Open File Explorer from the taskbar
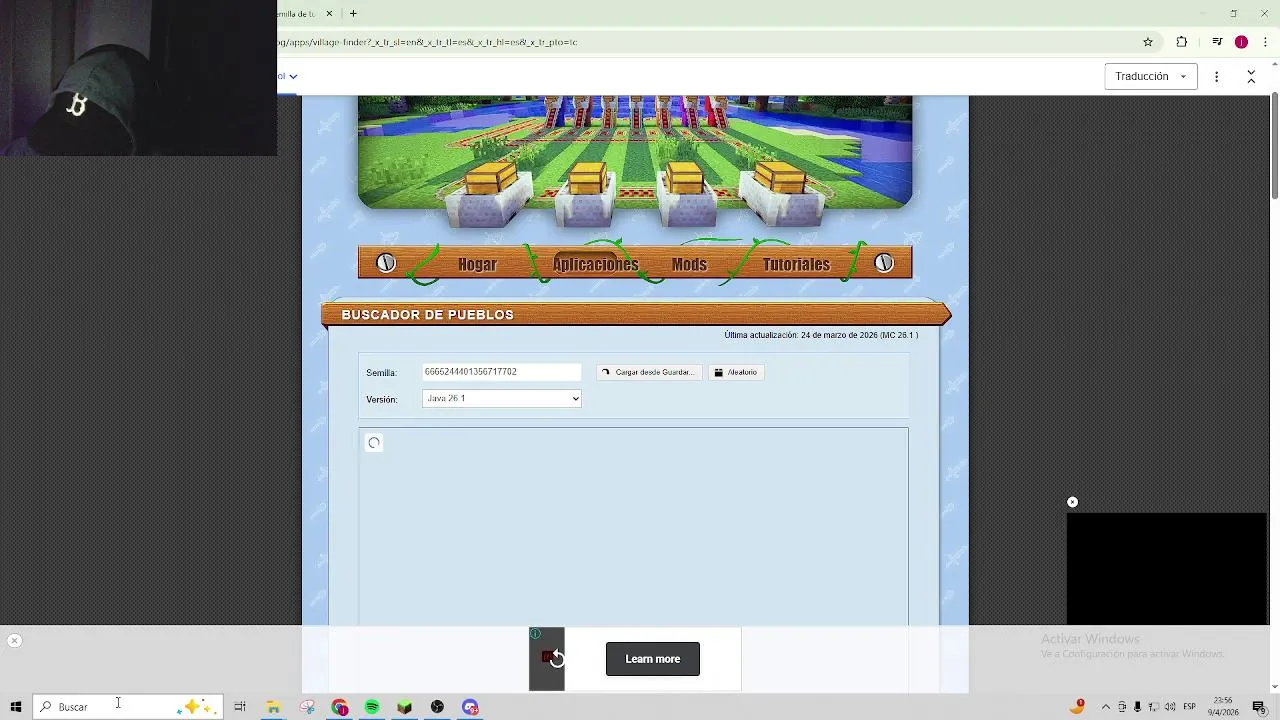This screenshot has width=1280, height=720. [x=273, y=707]
